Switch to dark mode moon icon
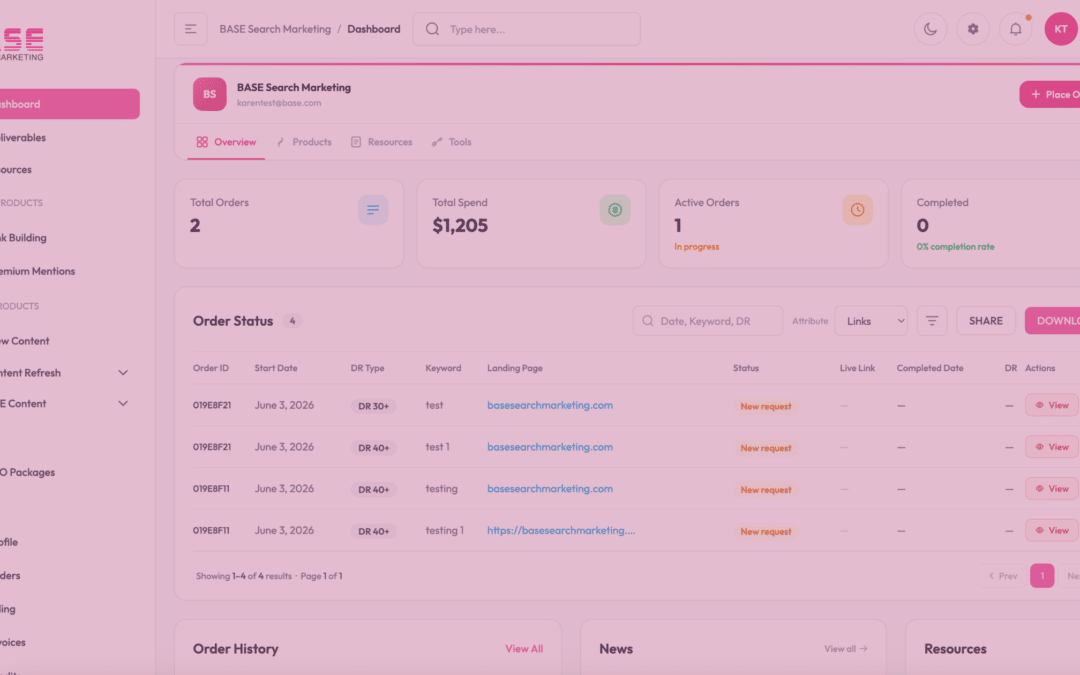The height and width of the screenshot is (675, 1080). coord(930,29)
